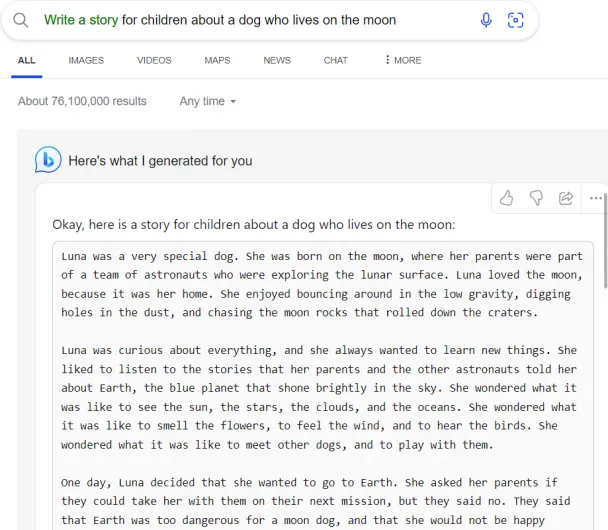The height and width of the screenshot is (530, 608).
Task: Switch to the CHAT tab
Action: pyautogui.click(x=336, y=60)
